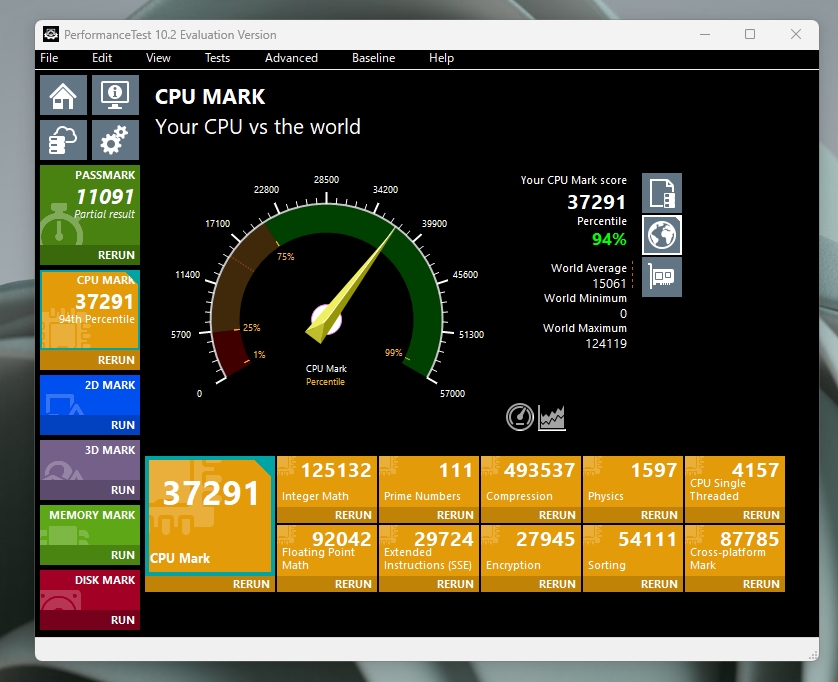Viewport: 838px width, 682px height.
Task: Select the 3D Mark sidebar tile
Action: pos(90,460)
